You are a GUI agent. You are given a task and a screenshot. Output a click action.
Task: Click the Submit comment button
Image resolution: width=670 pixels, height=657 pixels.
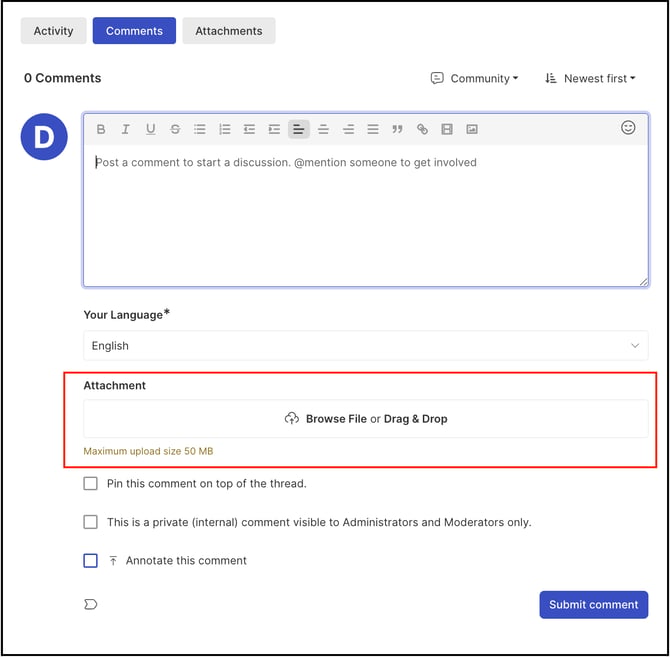click(594, 604)
